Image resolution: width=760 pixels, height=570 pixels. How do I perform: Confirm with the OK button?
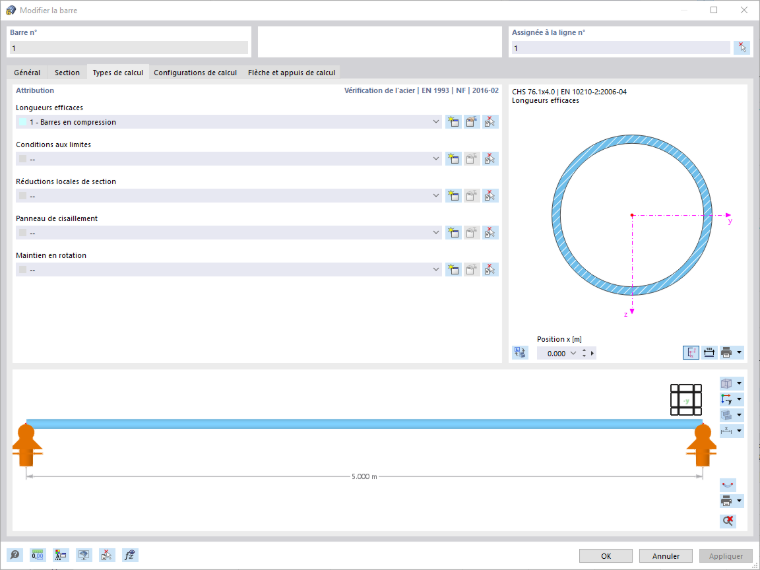click(606, 556)
